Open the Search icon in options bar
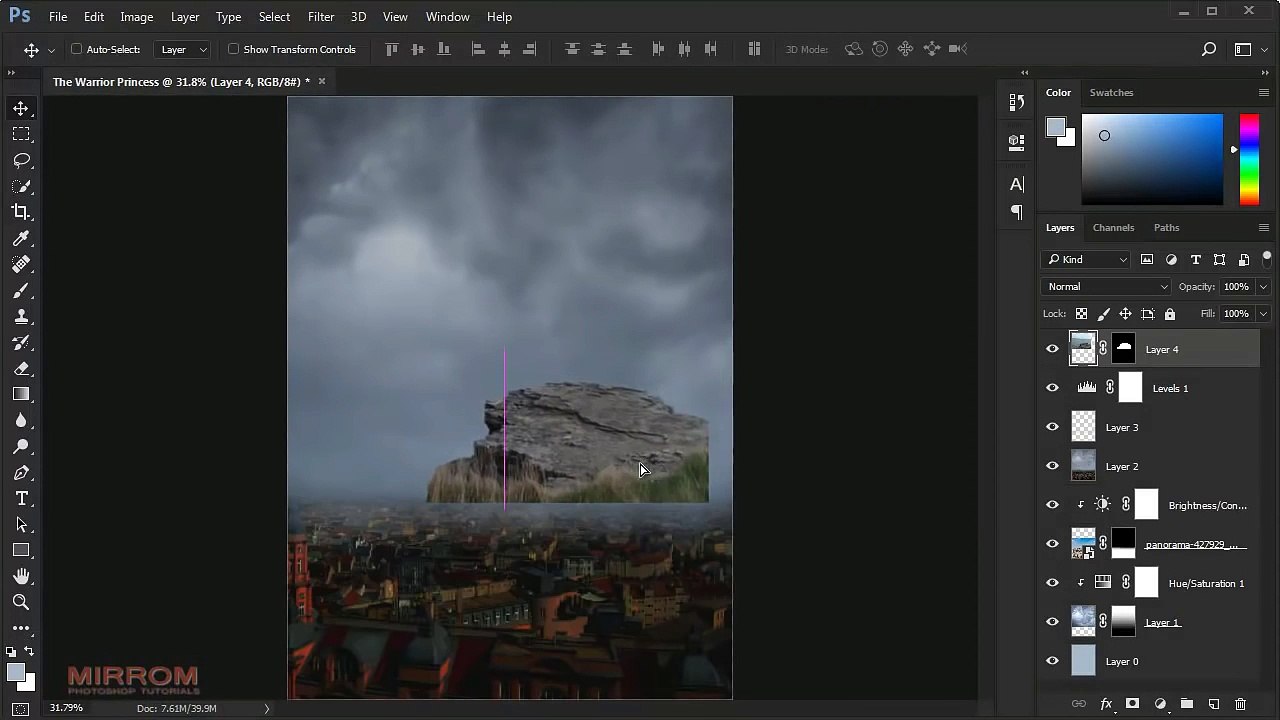Image resolution: width=1280 pixels, height=720 pixels. click(x=1209, y=49)
